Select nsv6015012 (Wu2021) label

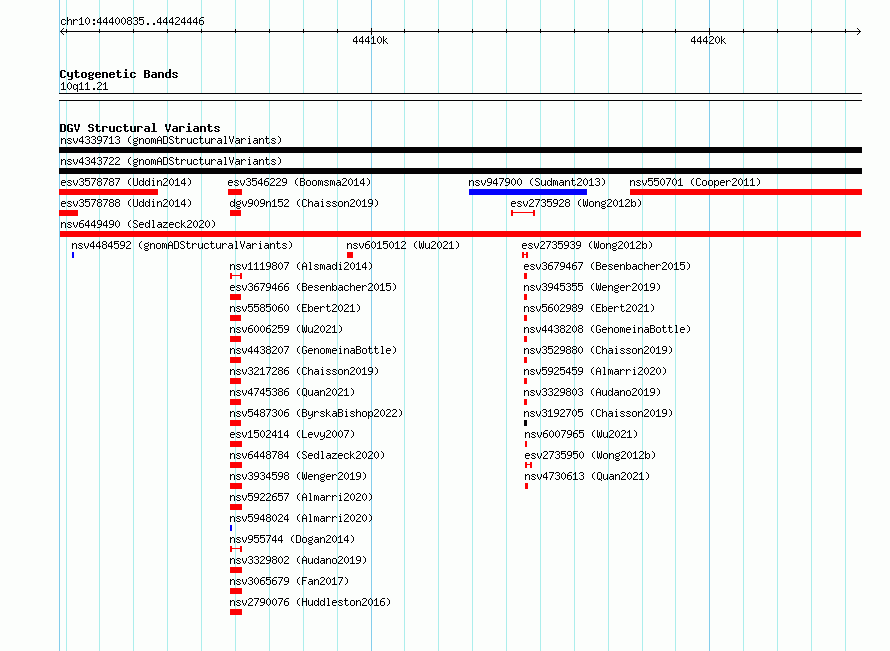(x=403, y=245)
